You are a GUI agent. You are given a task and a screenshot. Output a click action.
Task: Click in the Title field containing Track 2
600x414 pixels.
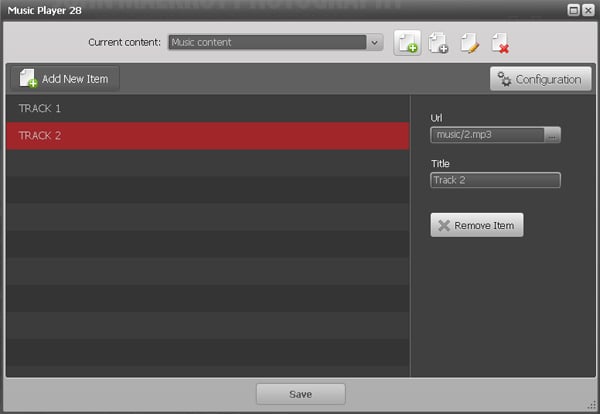(495, 181)
